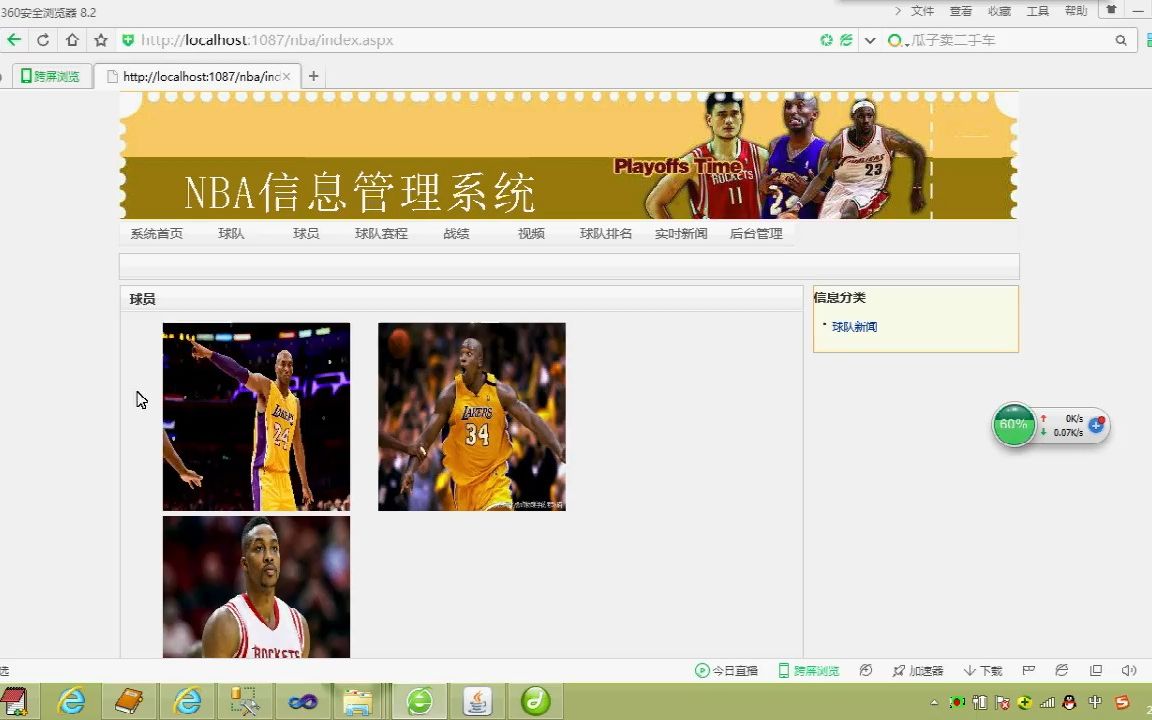This screenshot has height=720, width=1152.
Task: Open the 球队新闻 news link in sidebar
Action: 855,326
